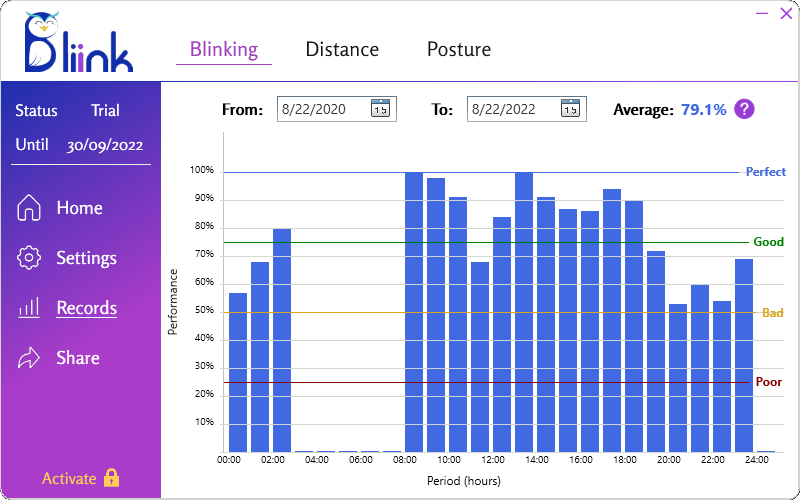Click the Activate link
The image size is (800, 500).
pos(69,479)
